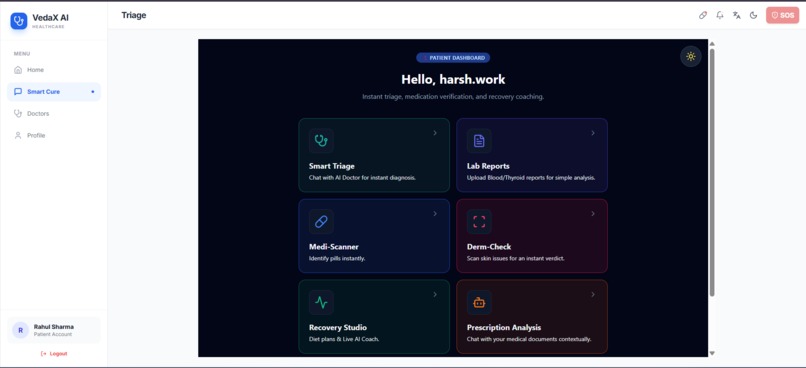Image resolution: width=806 pixels, height=368 pixels.
Task: Click 'Chat with AI Doctor for instant diagnosis.'
Action: pyautogui.click(x=362, y=178)
